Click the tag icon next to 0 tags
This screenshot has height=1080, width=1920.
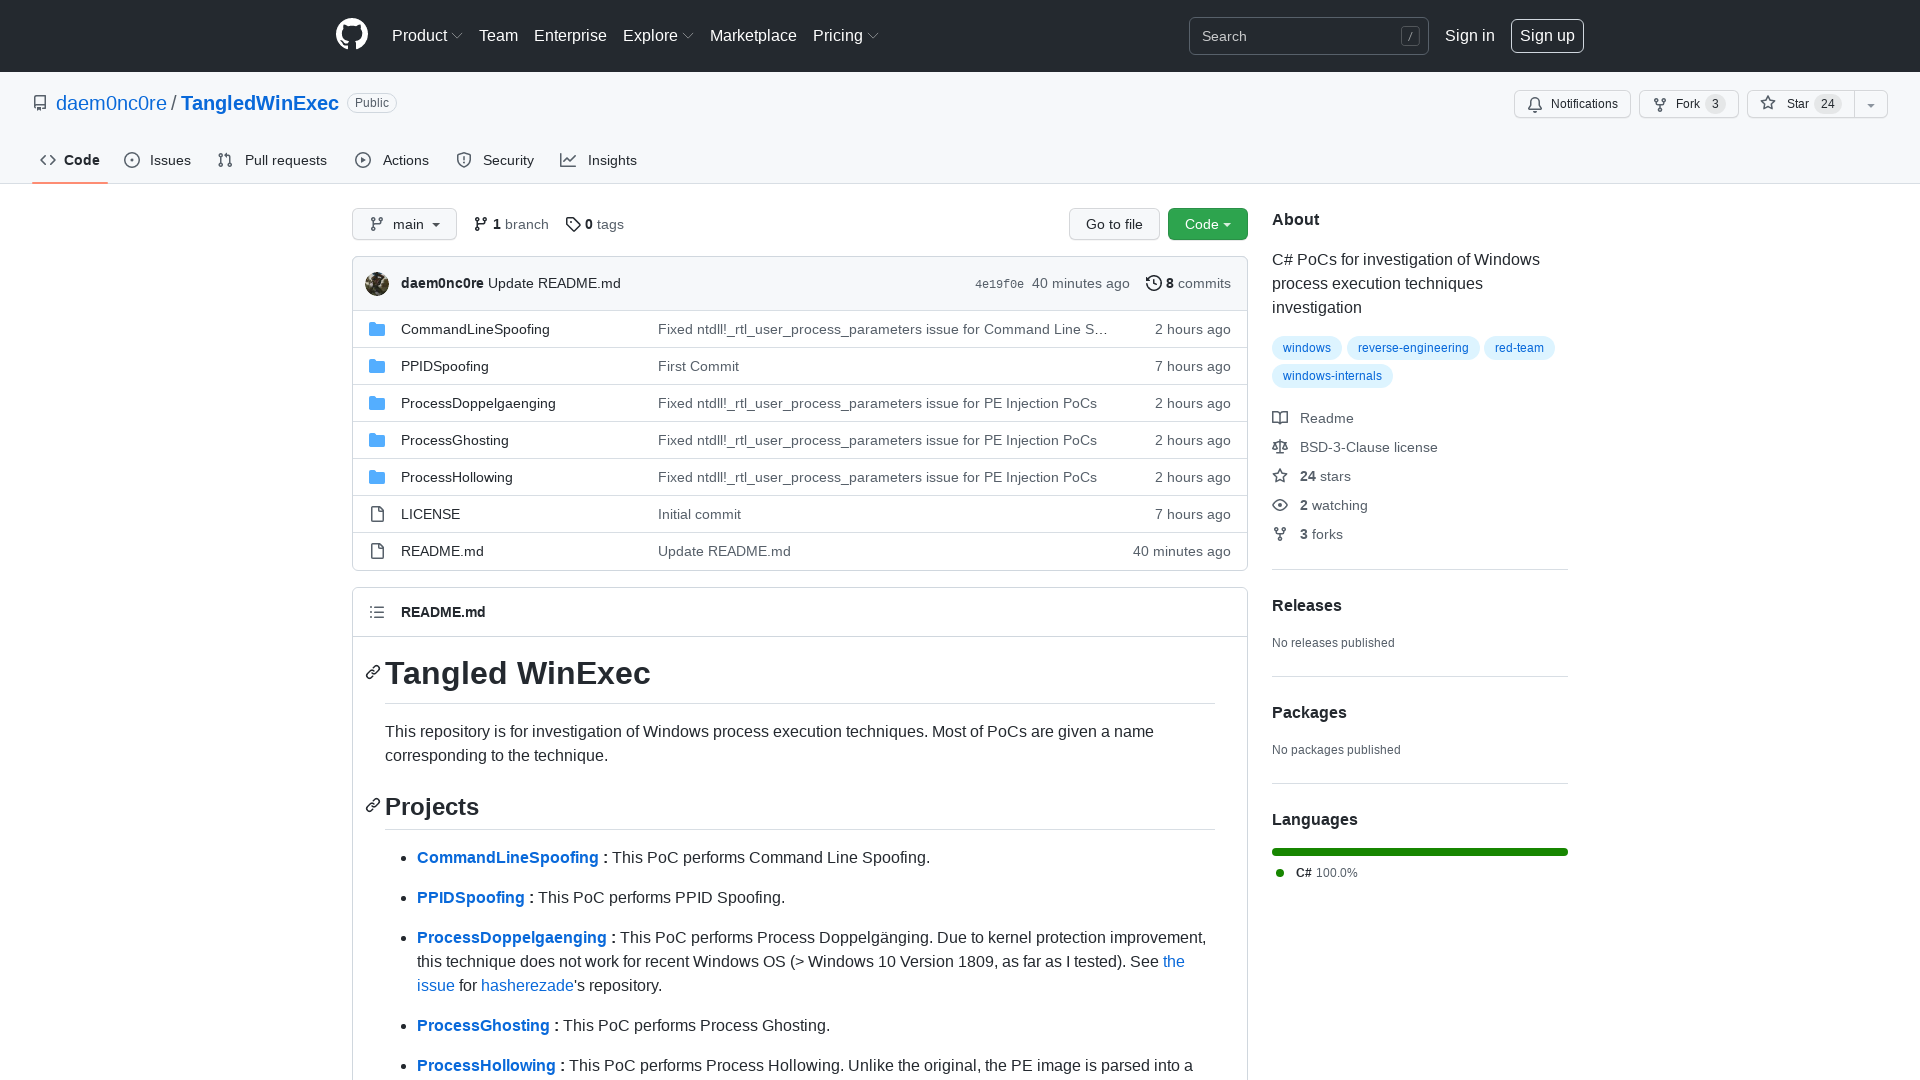point(573,224)
